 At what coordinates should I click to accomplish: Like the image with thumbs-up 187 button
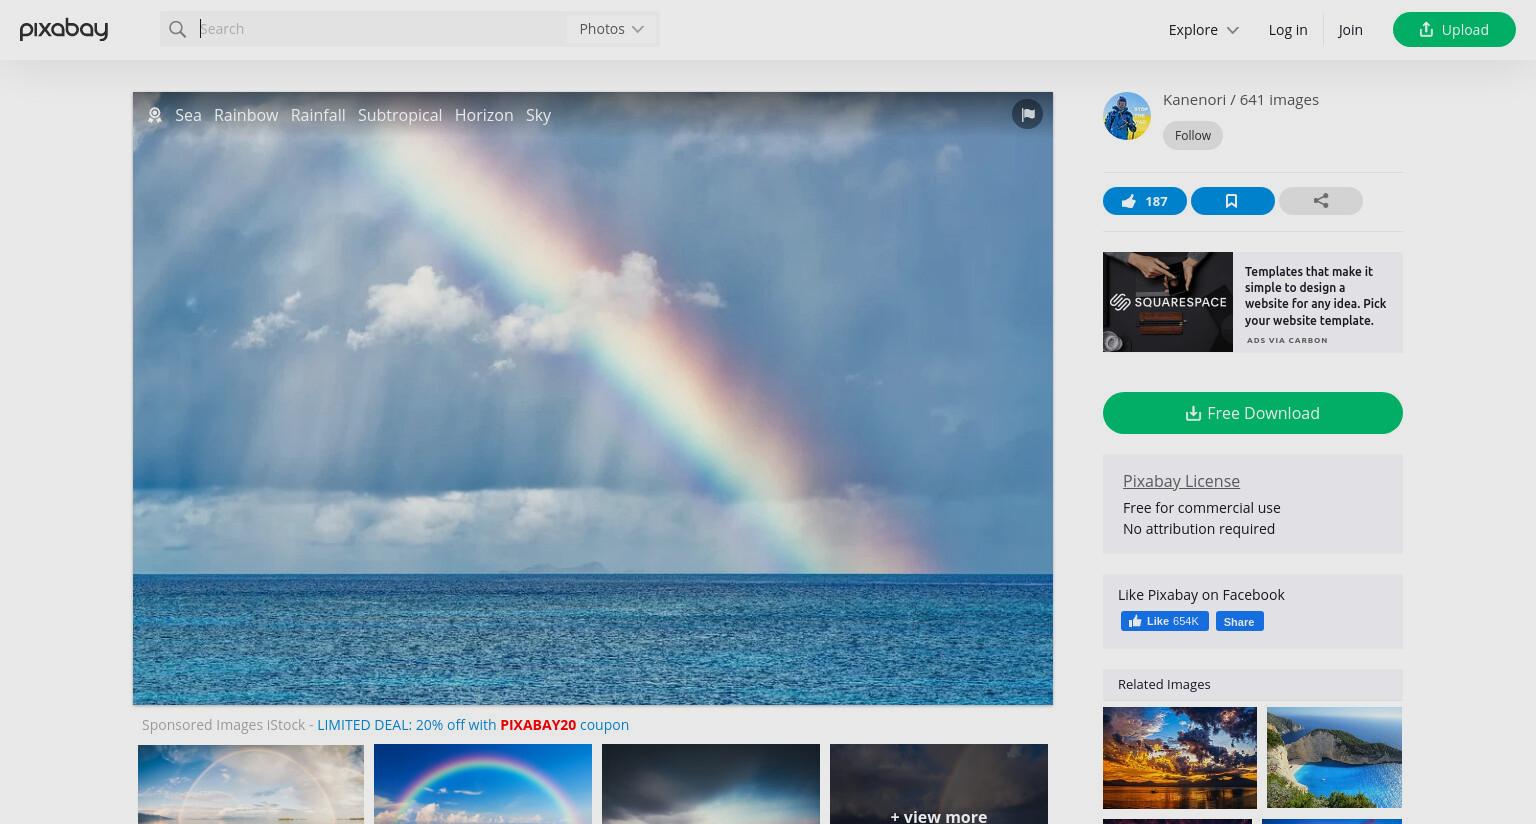pos(1145,201)
